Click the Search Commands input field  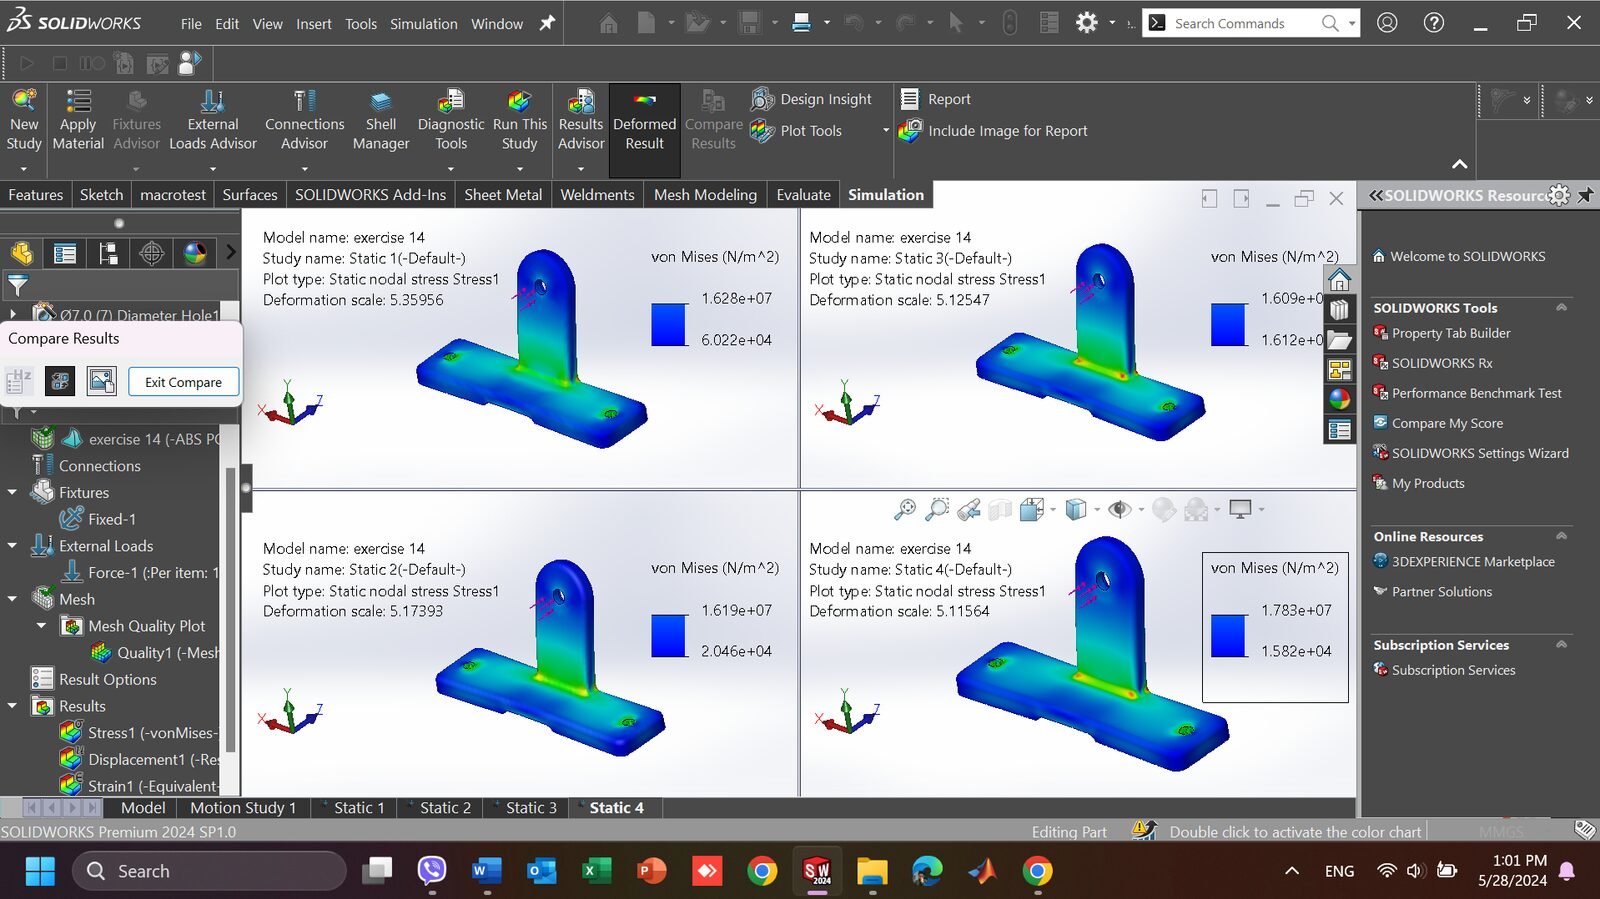click(1240, 23)
